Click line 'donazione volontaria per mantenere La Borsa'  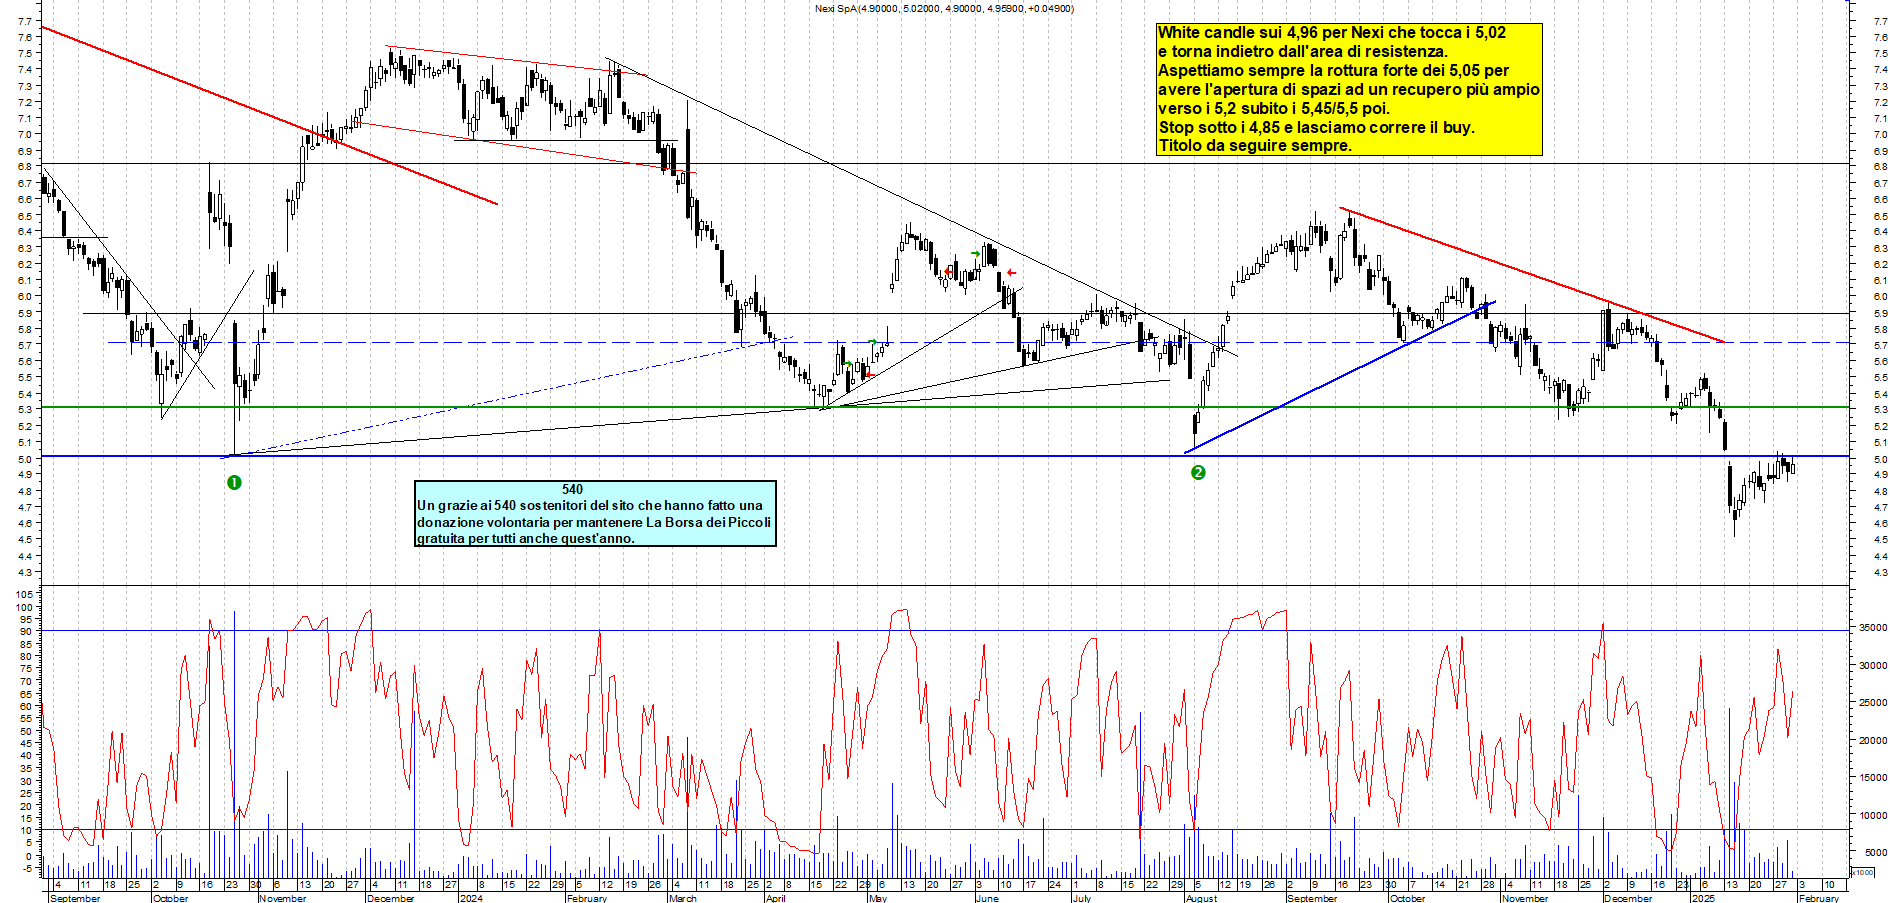(x=594, y=522)
